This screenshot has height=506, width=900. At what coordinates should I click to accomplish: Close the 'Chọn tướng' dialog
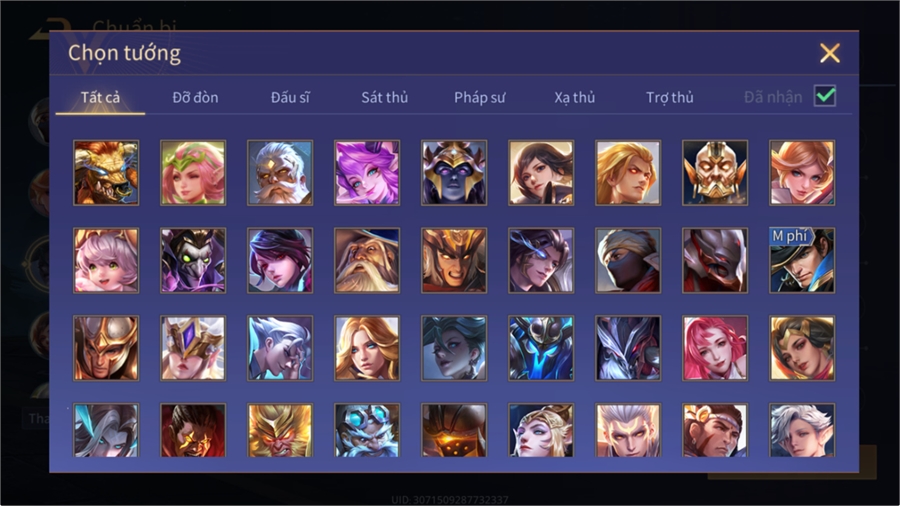[830, 53]
